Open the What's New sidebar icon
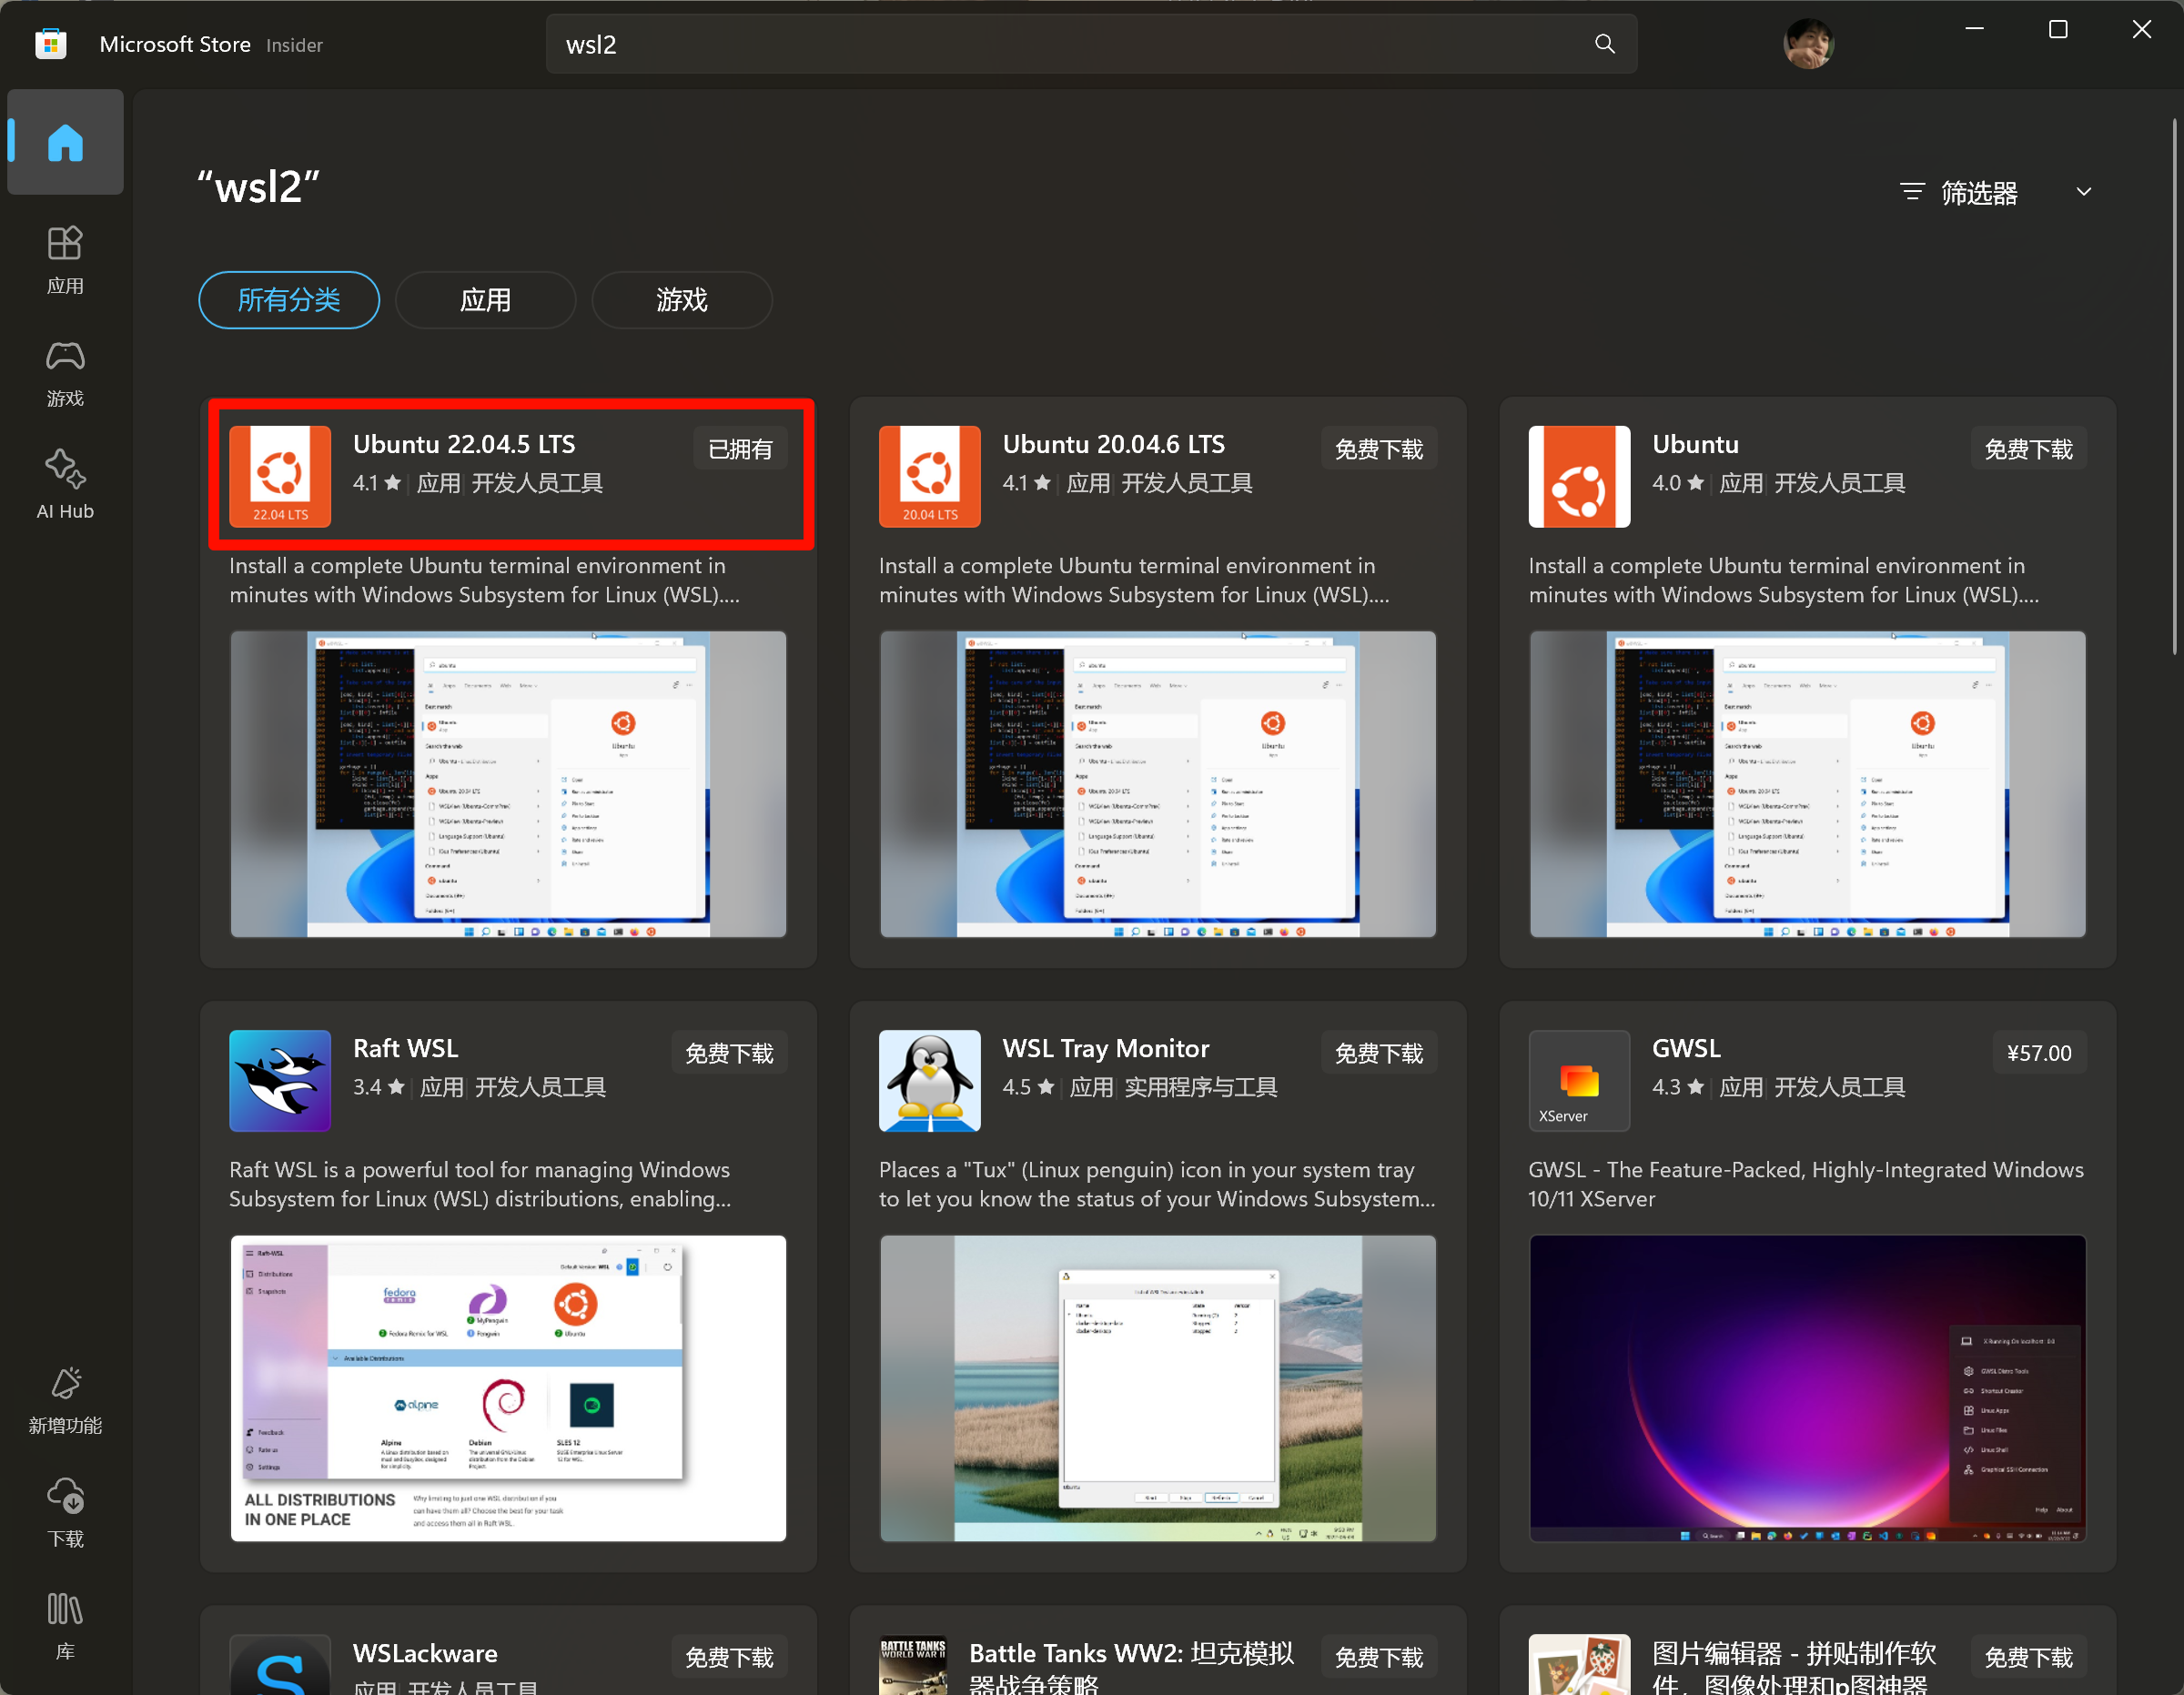The width and height of the screenshot is (2184, 1695). pyautogui.click(x=65, y=1400)
